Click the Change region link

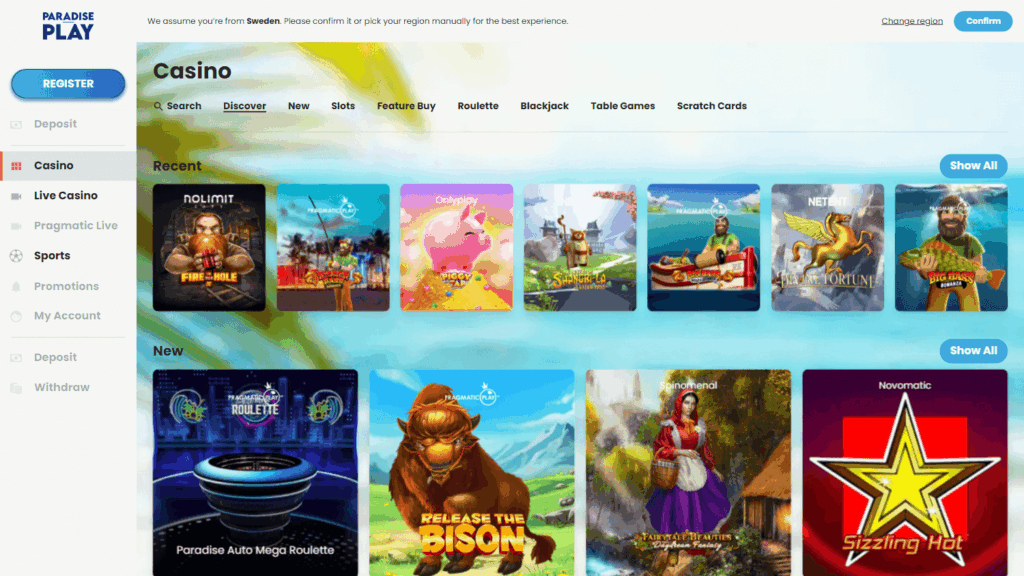pyautogui.click(x=912, y=21)
